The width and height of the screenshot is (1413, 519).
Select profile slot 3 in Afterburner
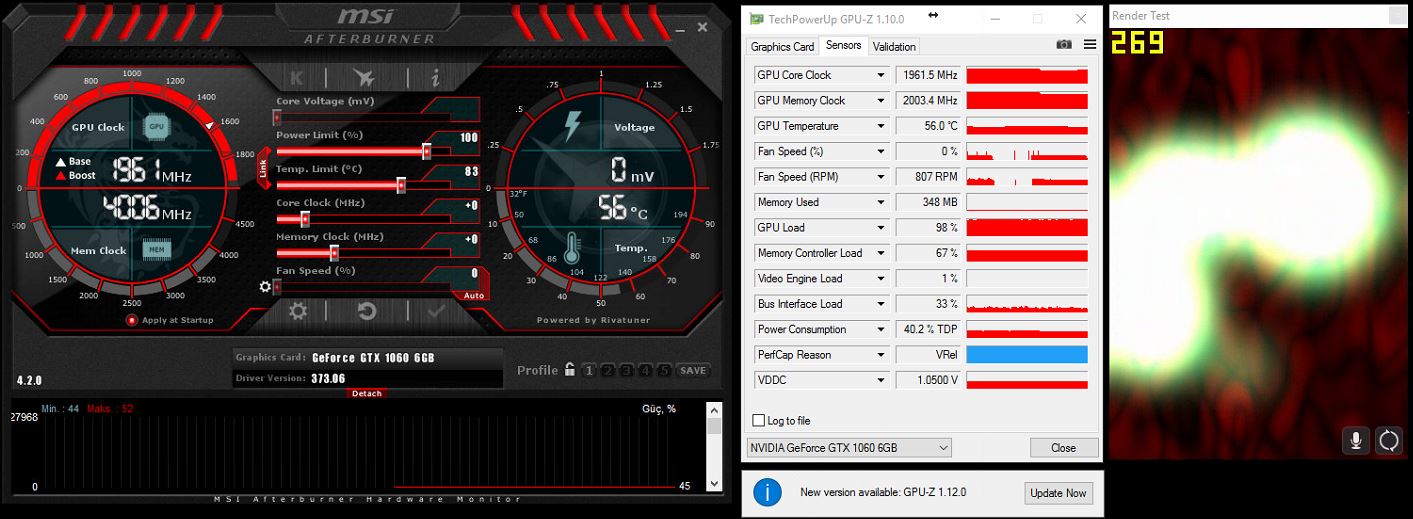[x=626, y=370]
